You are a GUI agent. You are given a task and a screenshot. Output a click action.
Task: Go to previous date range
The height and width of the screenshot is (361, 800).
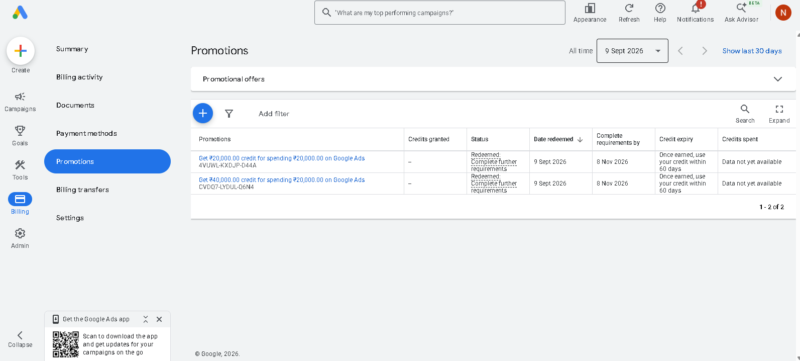tap(680, 50)
